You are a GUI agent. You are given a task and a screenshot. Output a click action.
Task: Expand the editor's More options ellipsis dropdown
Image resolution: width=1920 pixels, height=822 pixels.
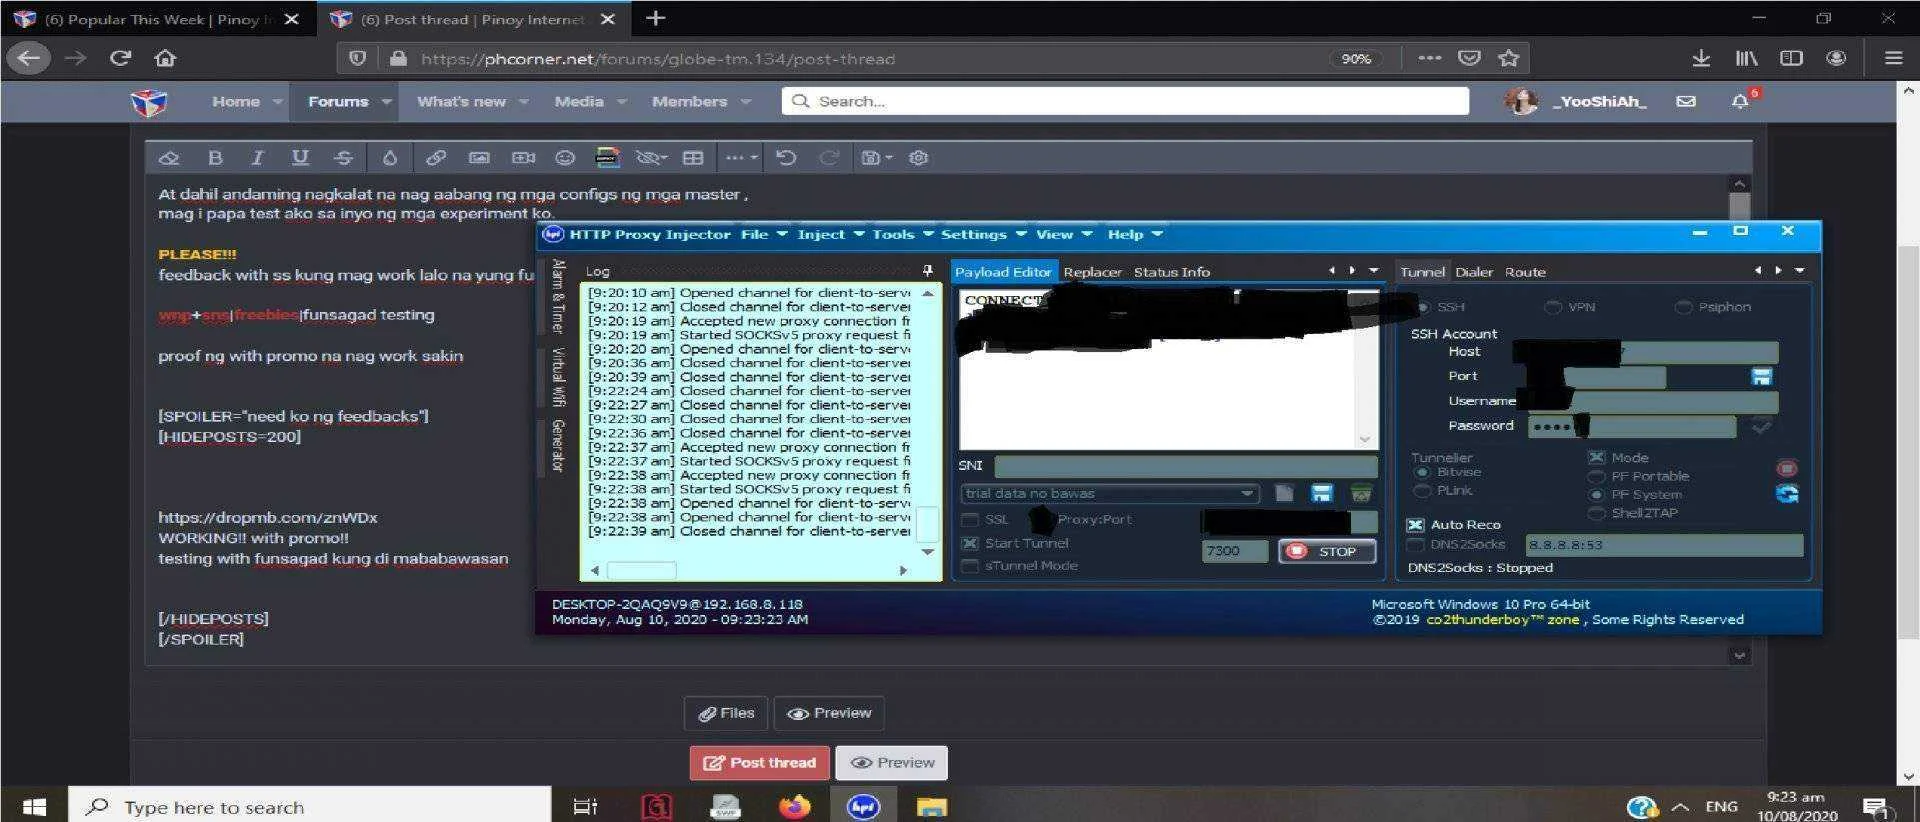tap(741, 158)
